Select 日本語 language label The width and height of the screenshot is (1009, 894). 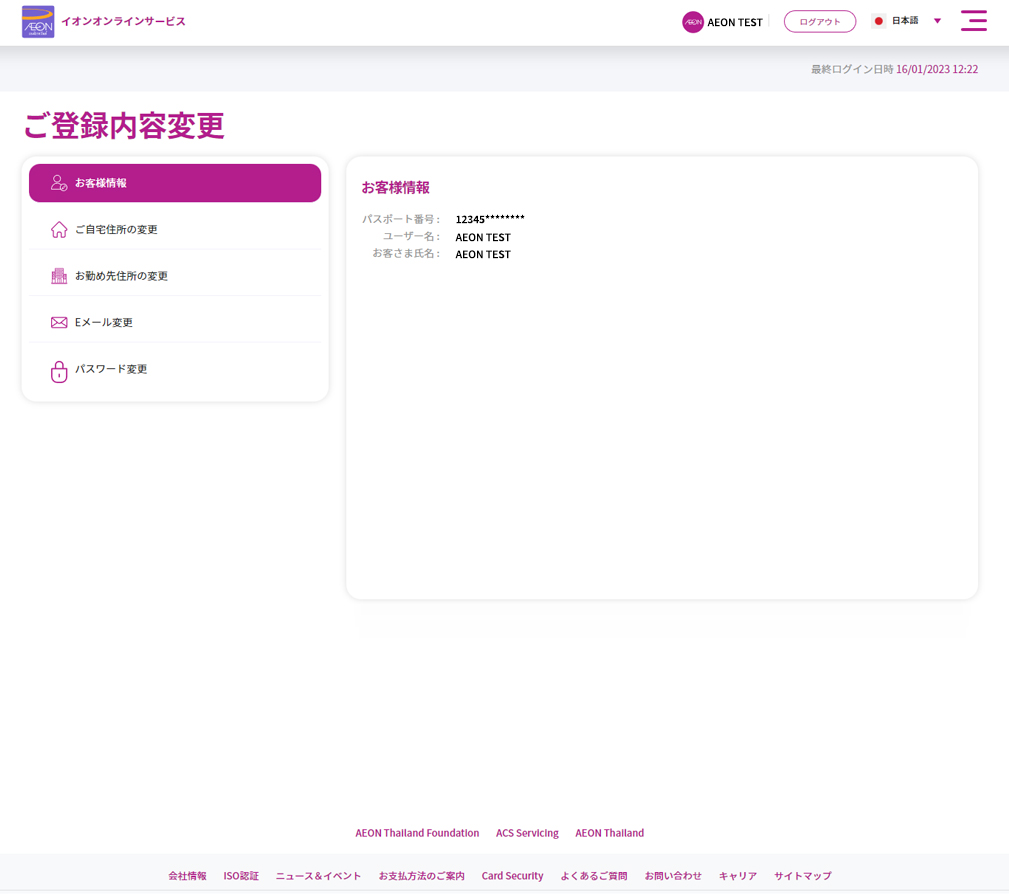tap(905, 21)
